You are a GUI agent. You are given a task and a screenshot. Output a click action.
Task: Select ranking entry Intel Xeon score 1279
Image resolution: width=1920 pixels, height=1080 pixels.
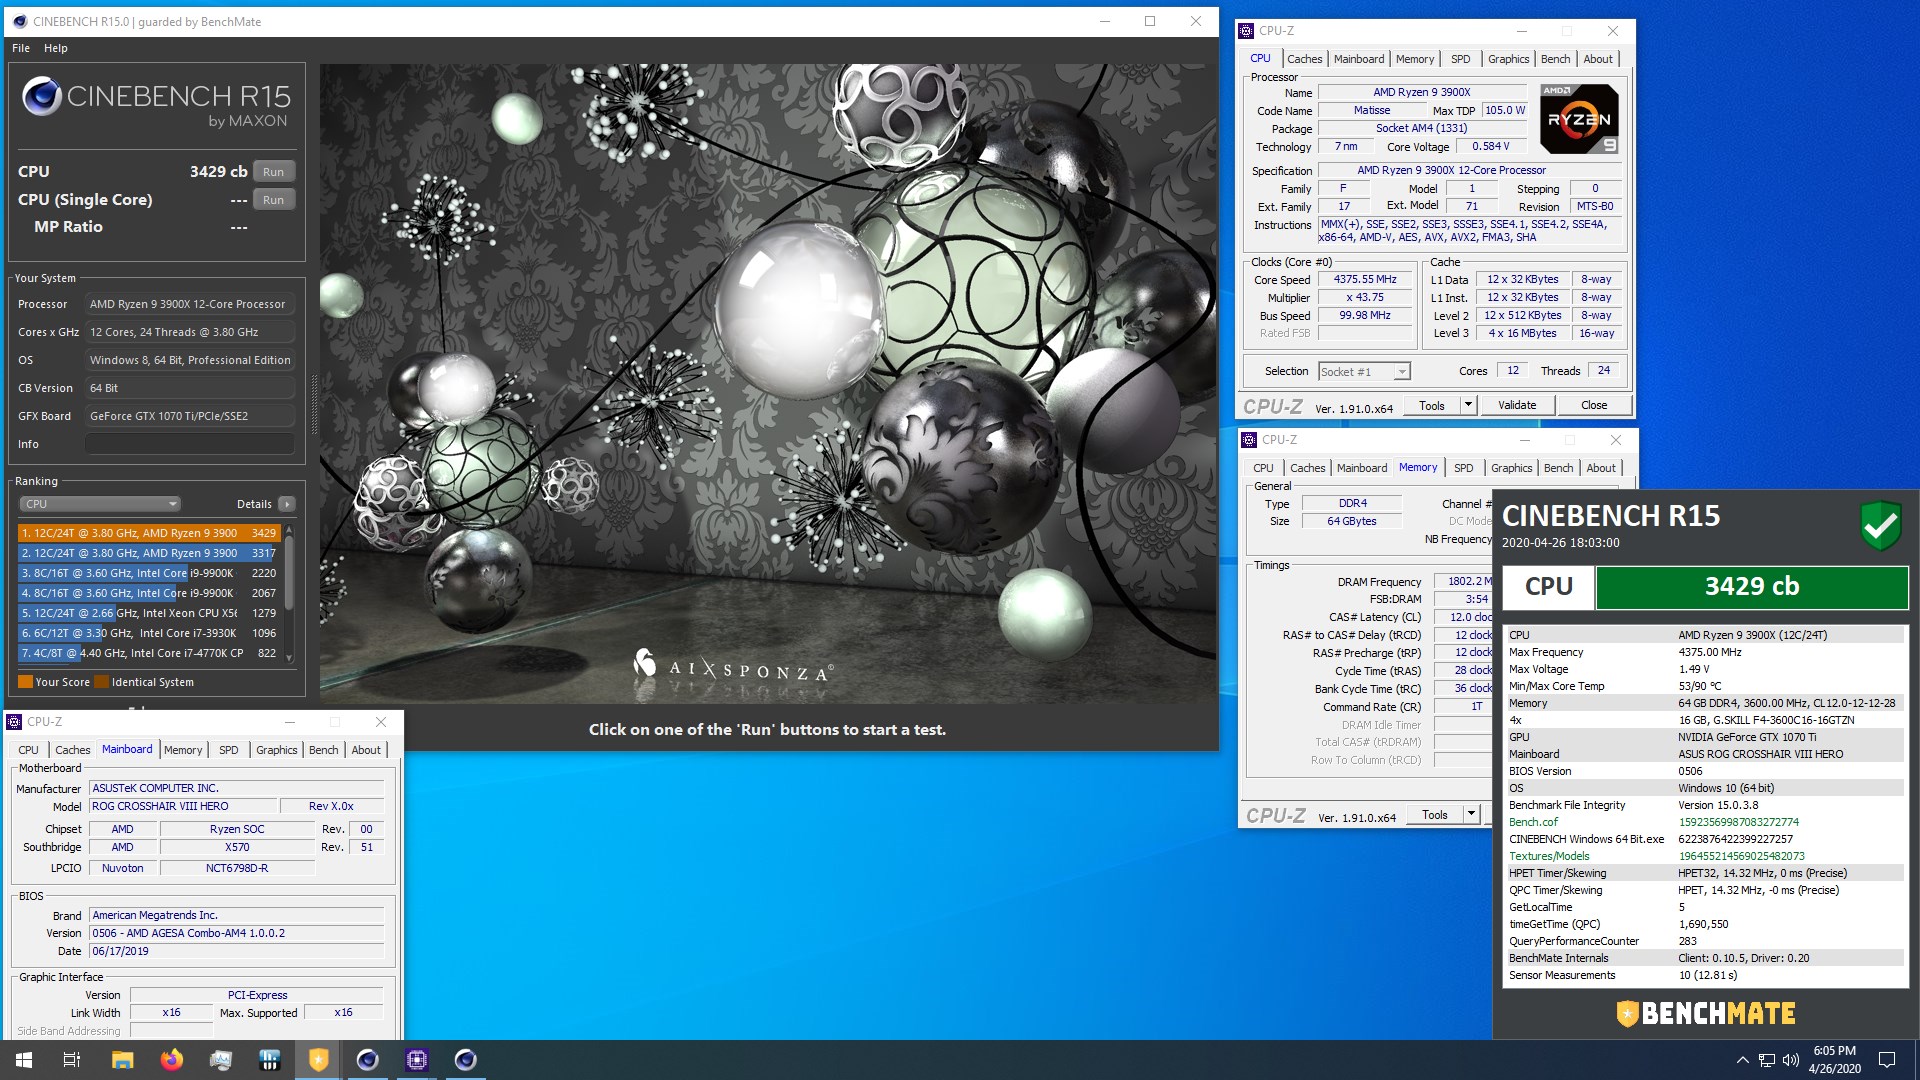pyautogui.click(x=150, y=613)
